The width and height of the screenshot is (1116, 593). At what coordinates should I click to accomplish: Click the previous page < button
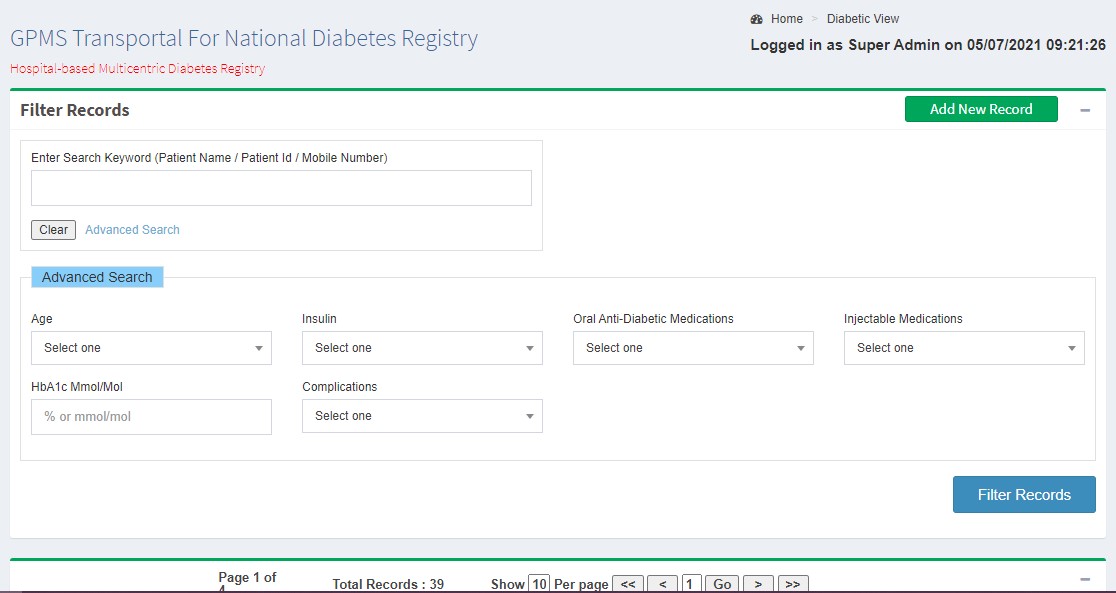(x=662, y=584)
